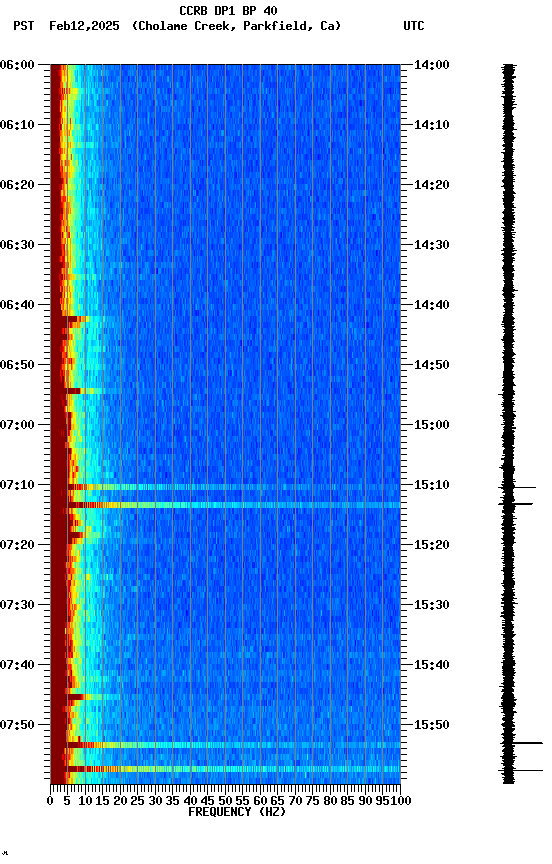The image size is (552, 864).
Task: Click the 06:10 PST time label
Action: pyautogui.click(x=17, y=125)
